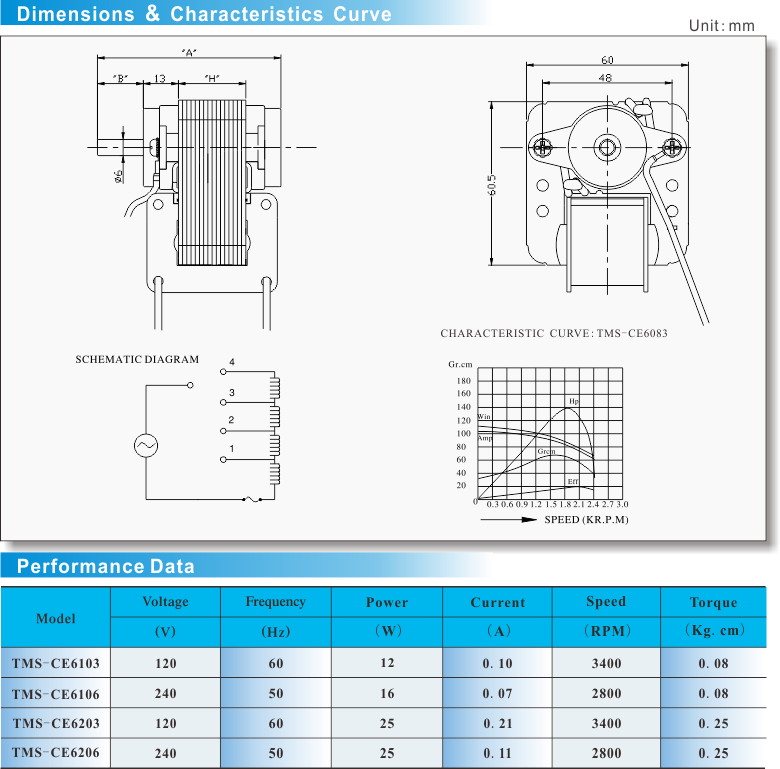Click the Unit: mm label

tap(721, 25)
